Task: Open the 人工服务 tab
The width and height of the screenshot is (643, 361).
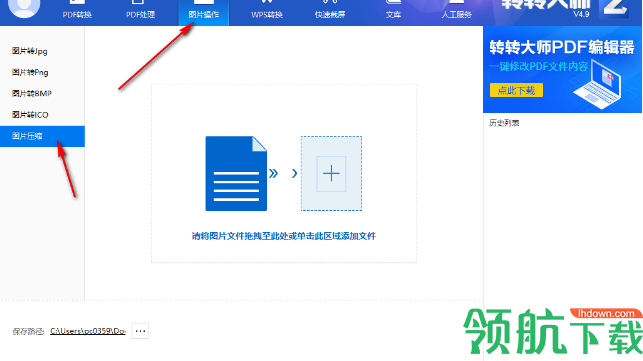Action: 456,13
